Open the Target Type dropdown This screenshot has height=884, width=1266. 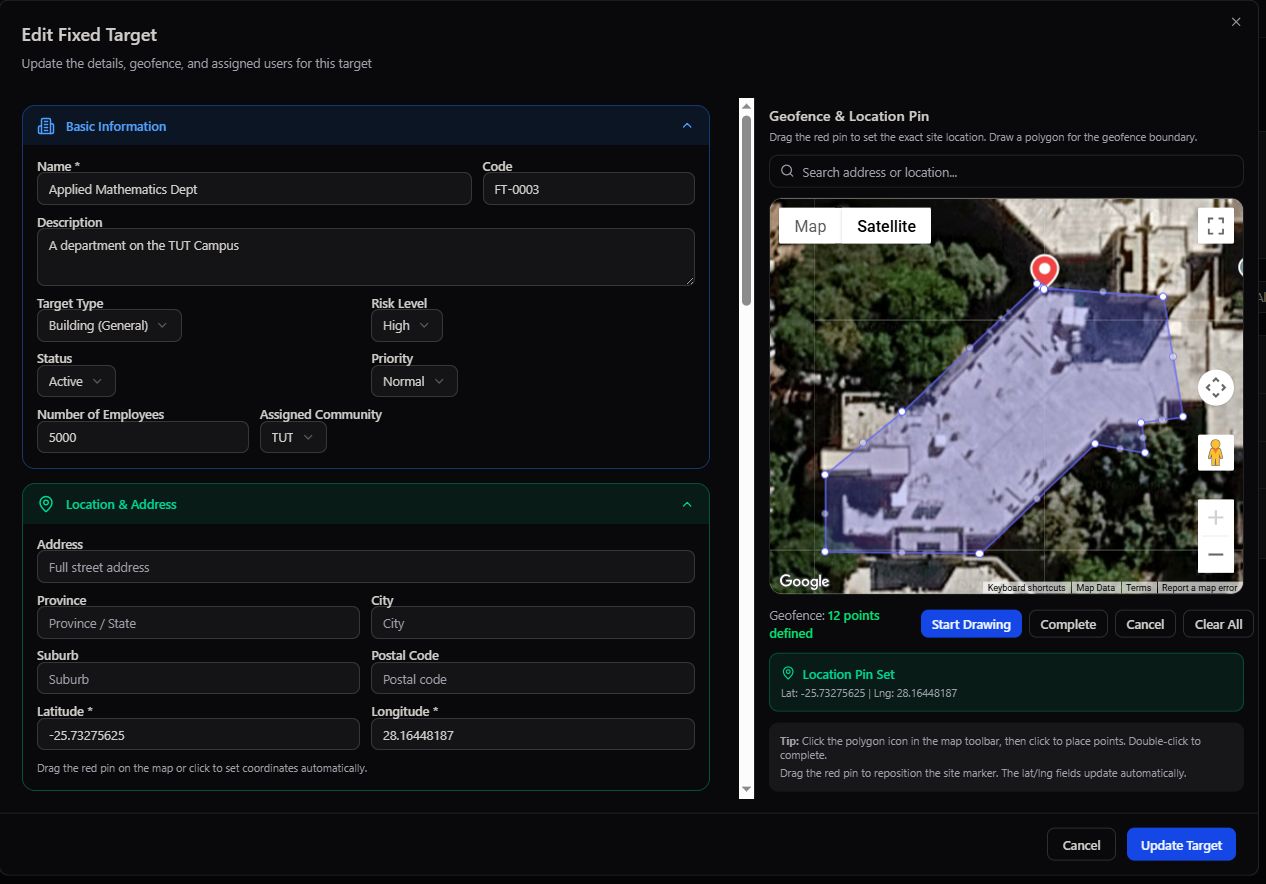(x=109, y=326)
